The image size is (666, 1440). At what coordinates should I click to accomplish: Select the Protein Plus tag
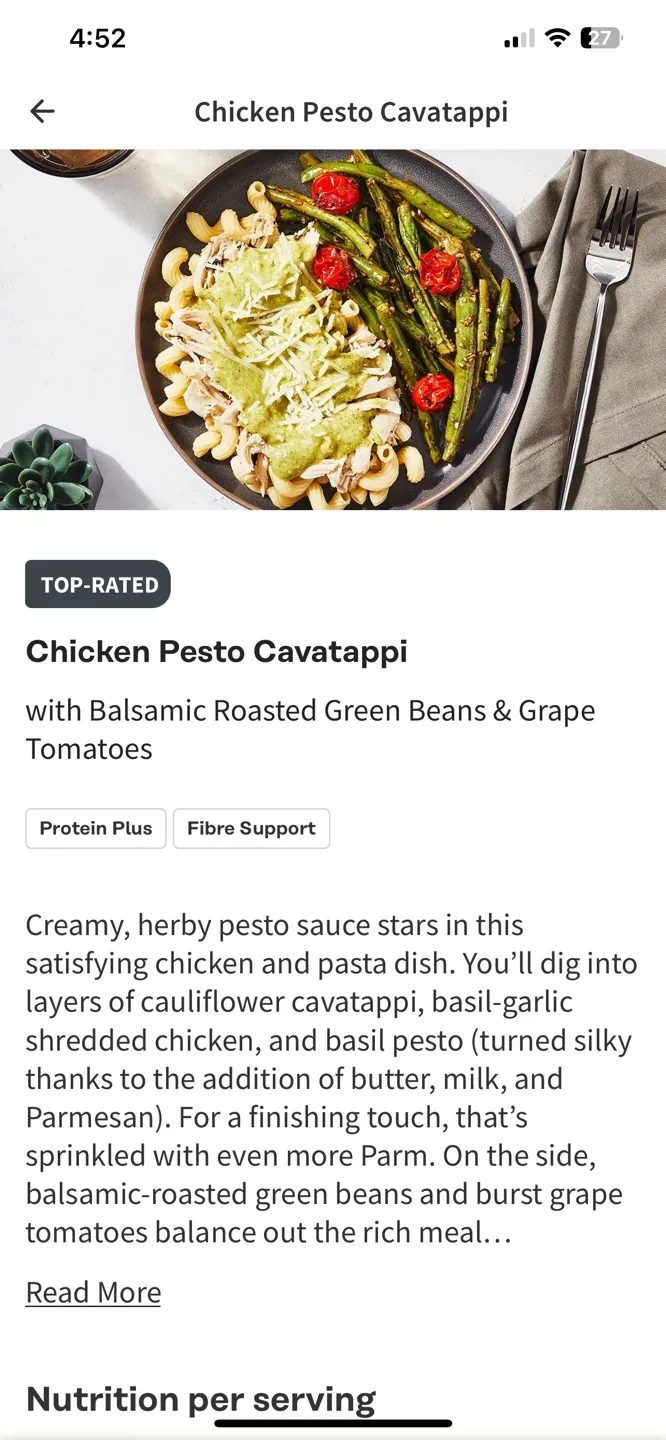pyautogui.click(x=95, y=828)
